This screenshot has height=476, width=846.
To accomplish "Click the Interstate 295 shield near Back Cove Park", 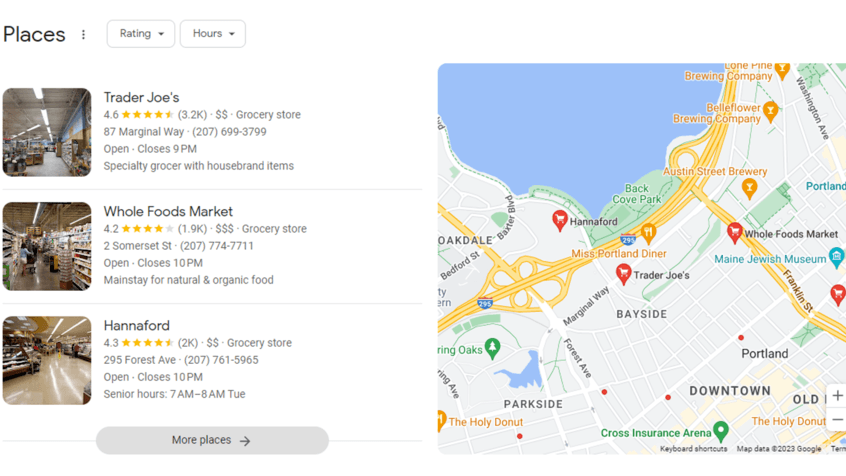I will pos(627,239).
